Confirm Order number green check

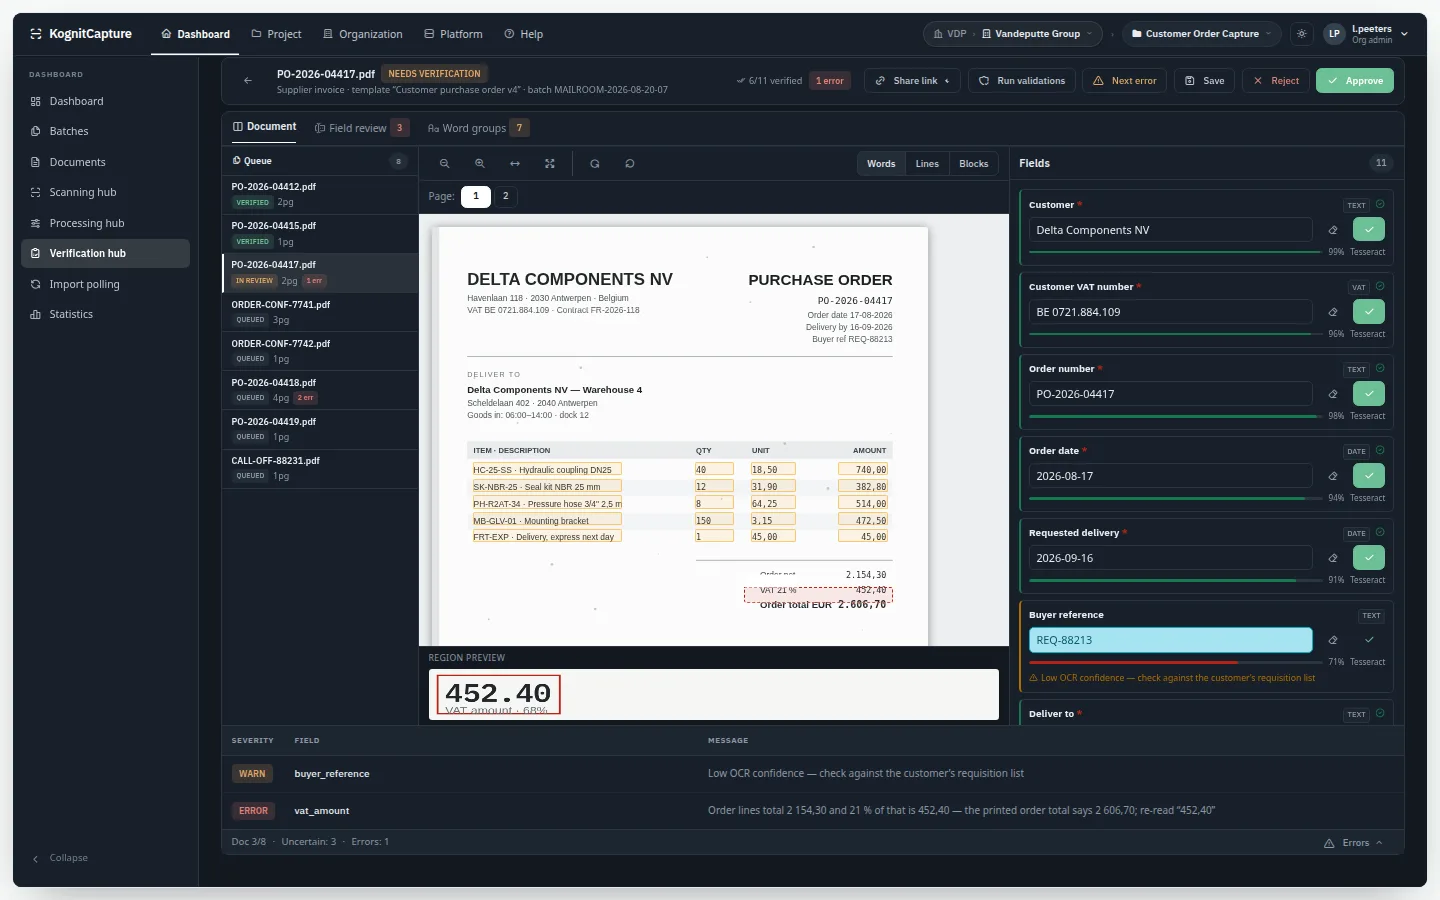[1369, 394]
